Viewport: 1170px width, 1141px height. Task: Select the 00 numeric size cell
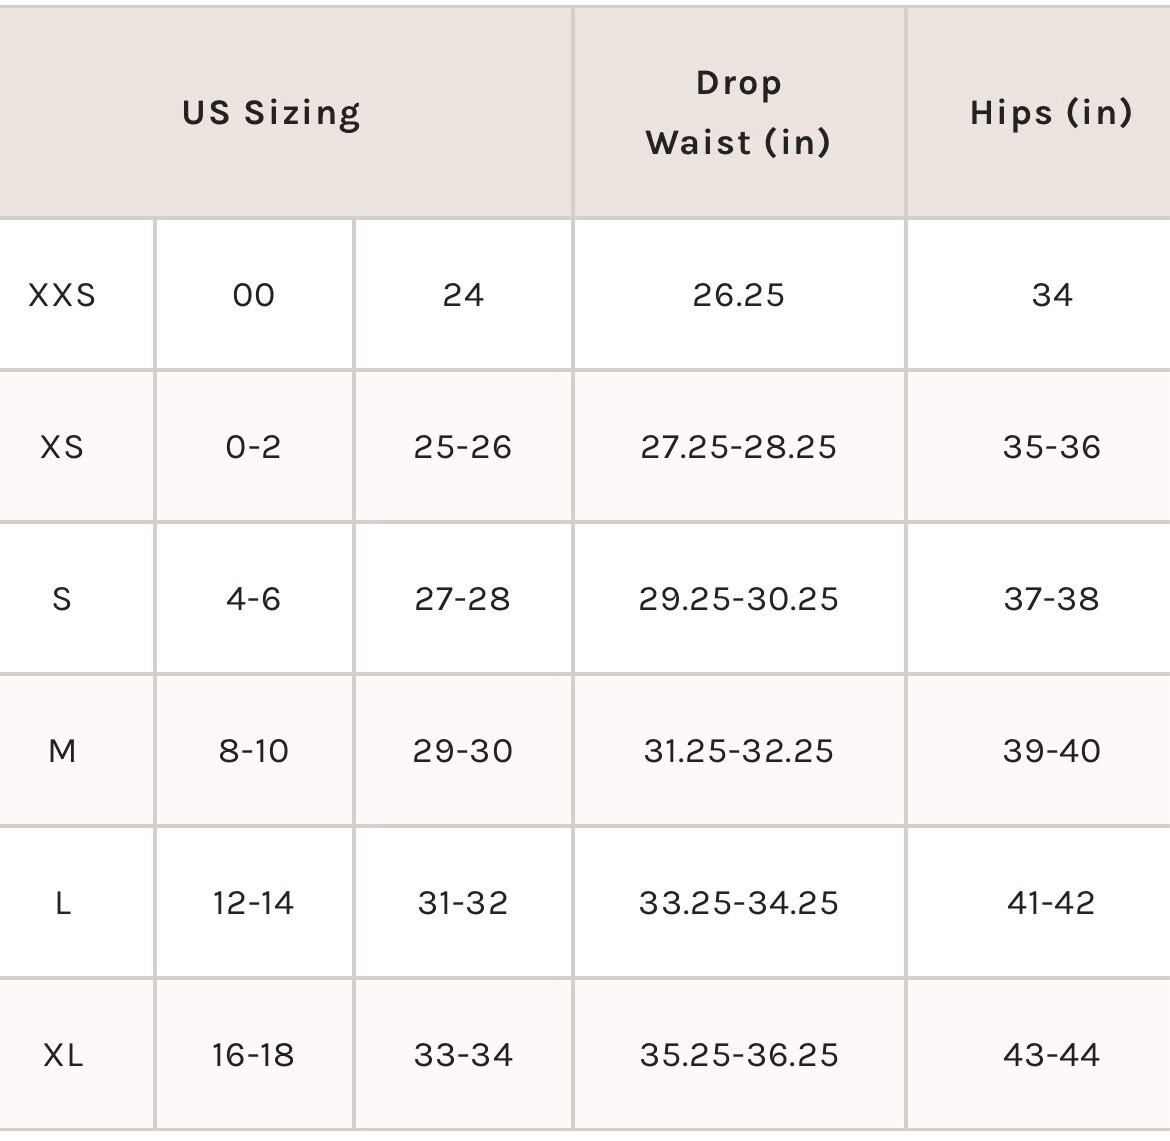click(254, 295)
